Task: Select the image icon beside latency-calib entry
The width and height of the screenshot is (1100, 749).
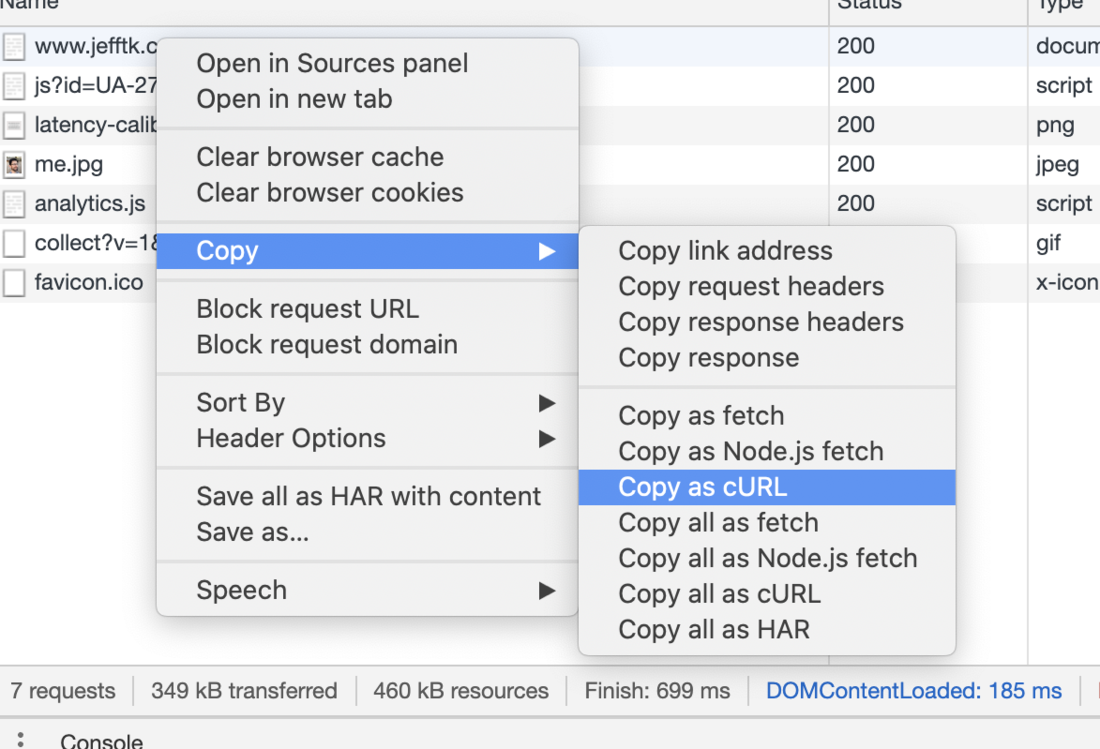Action: pos(14,124)
